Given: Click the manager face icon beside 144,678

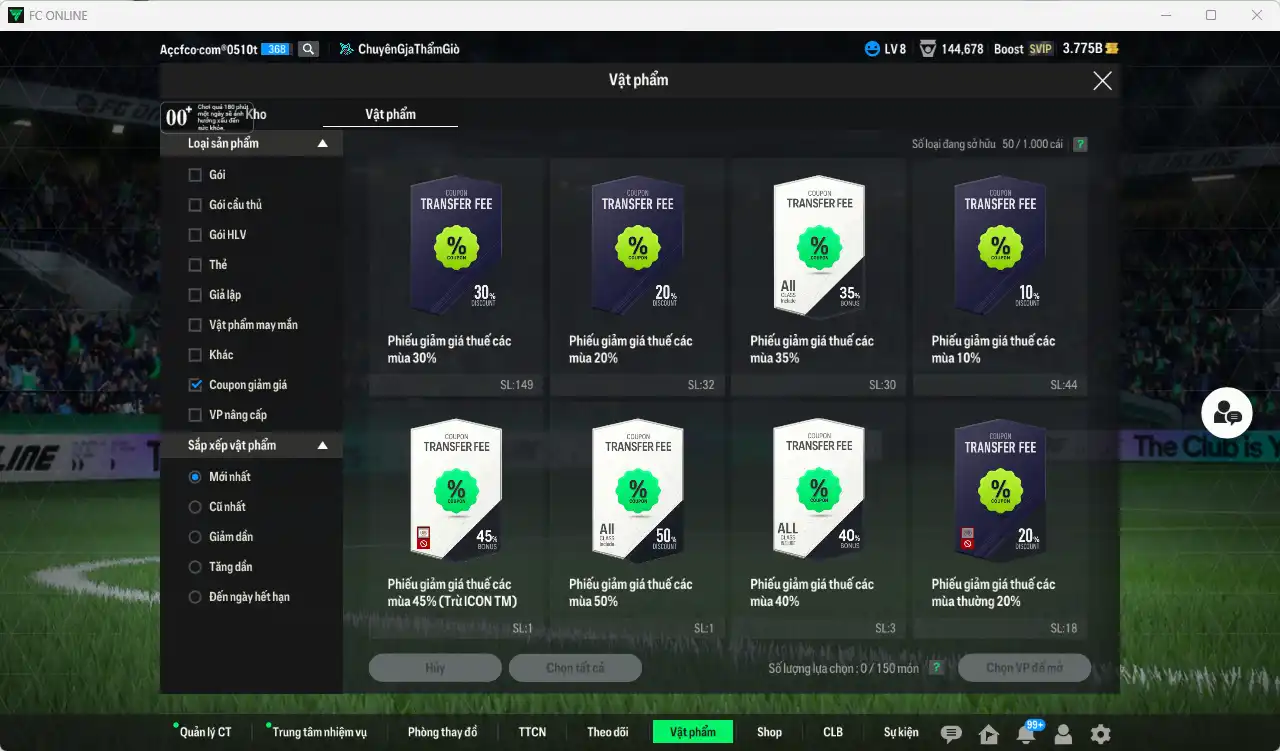Looking at the screenshot, I should pos(928,48).
